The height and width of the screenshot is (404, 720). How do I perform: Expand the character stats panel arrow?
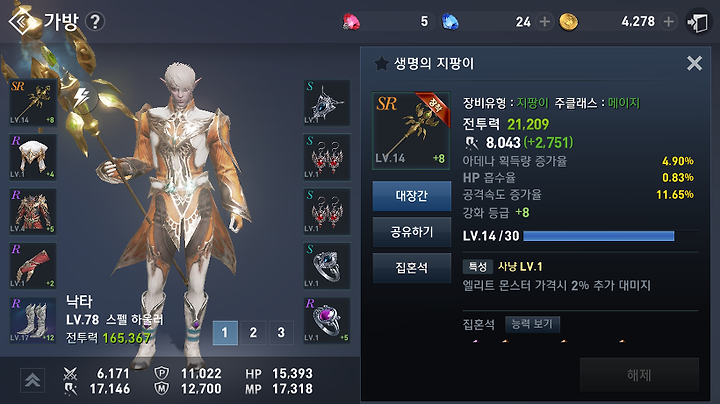32,380
